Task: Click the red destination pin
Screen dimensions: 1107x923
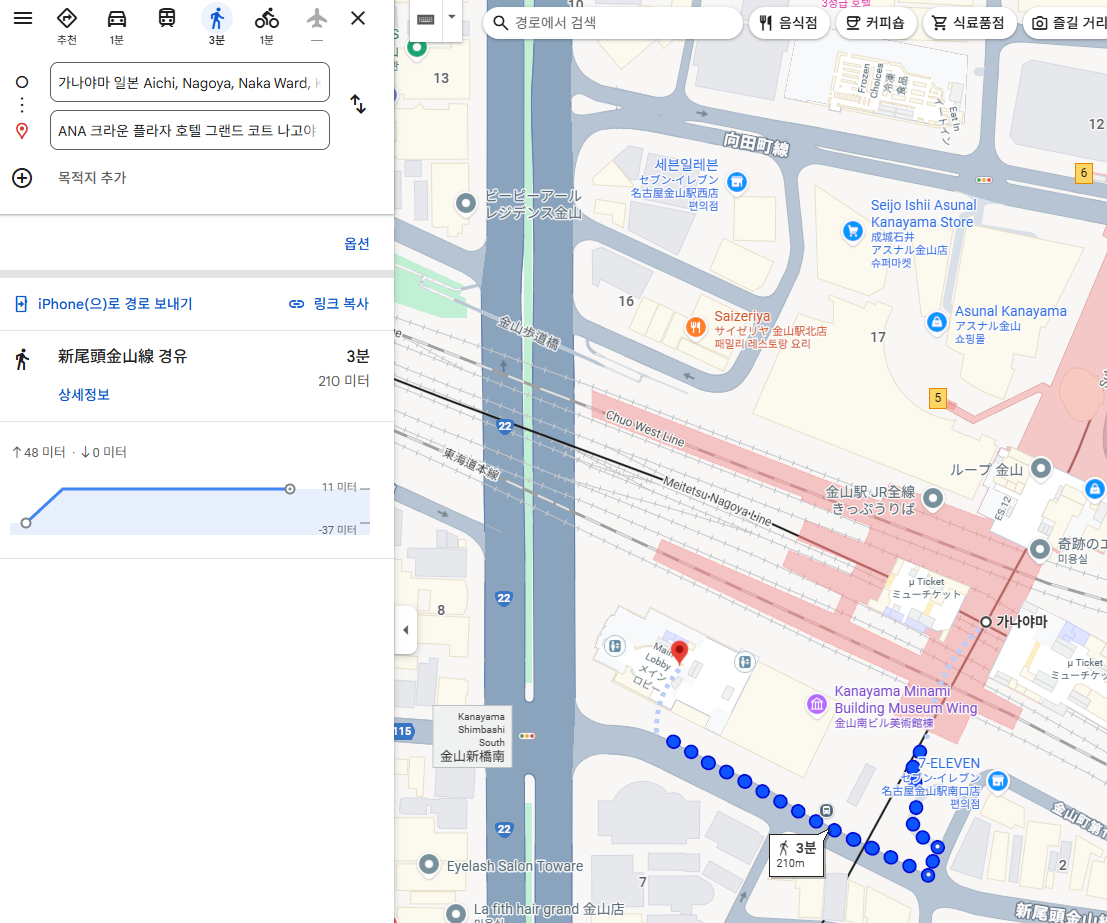Action: click(679, 652)
